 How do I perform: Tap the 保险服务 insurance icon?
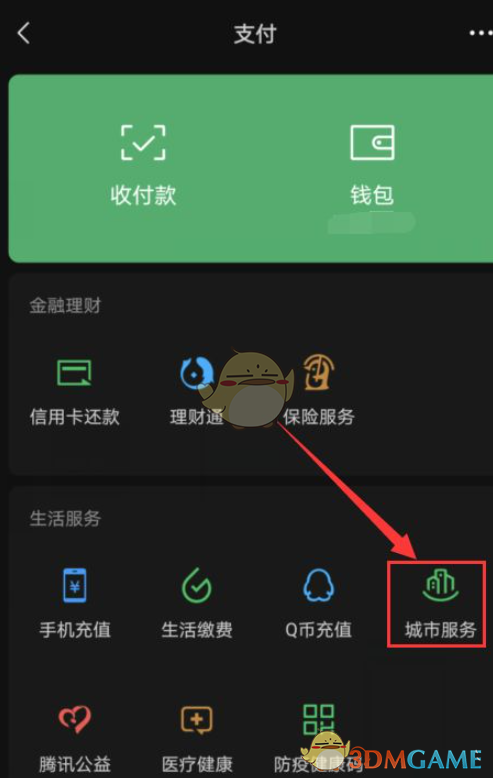(x=318, y=372)
